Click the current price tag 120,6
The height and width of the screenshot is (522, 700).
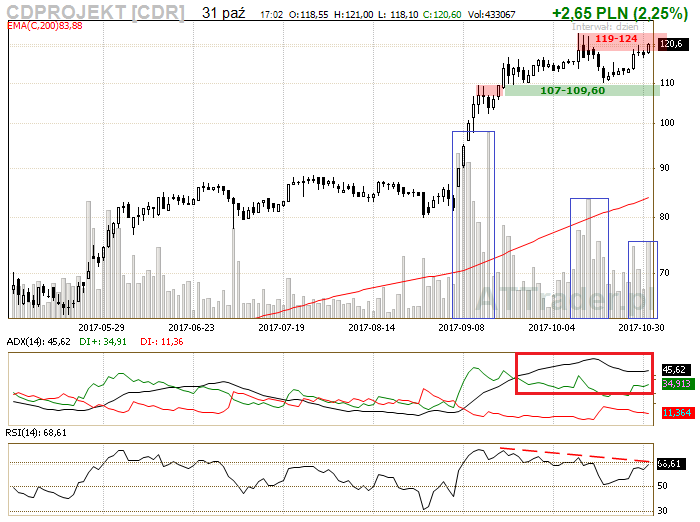[x=671, y=44]
